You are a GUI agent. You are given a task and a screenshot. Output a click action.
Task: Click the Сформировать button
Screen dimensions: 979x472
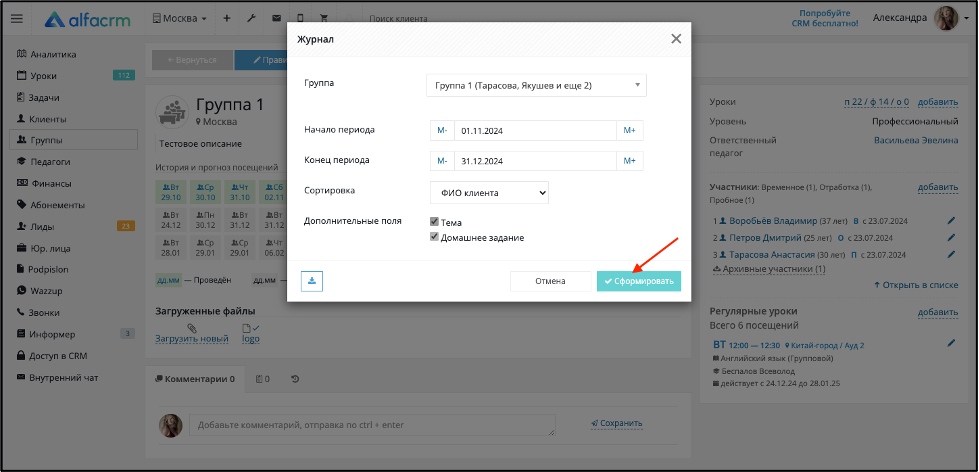pos(639,281)
